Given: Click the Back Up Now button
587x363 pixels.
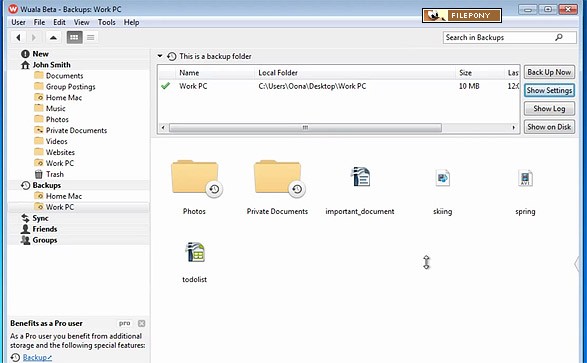Looking at the screenshot, I should click(x=549, y=72).
